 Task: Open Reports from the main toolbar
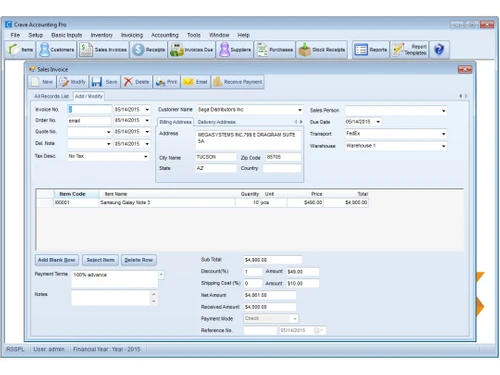(x=371, y=50)
